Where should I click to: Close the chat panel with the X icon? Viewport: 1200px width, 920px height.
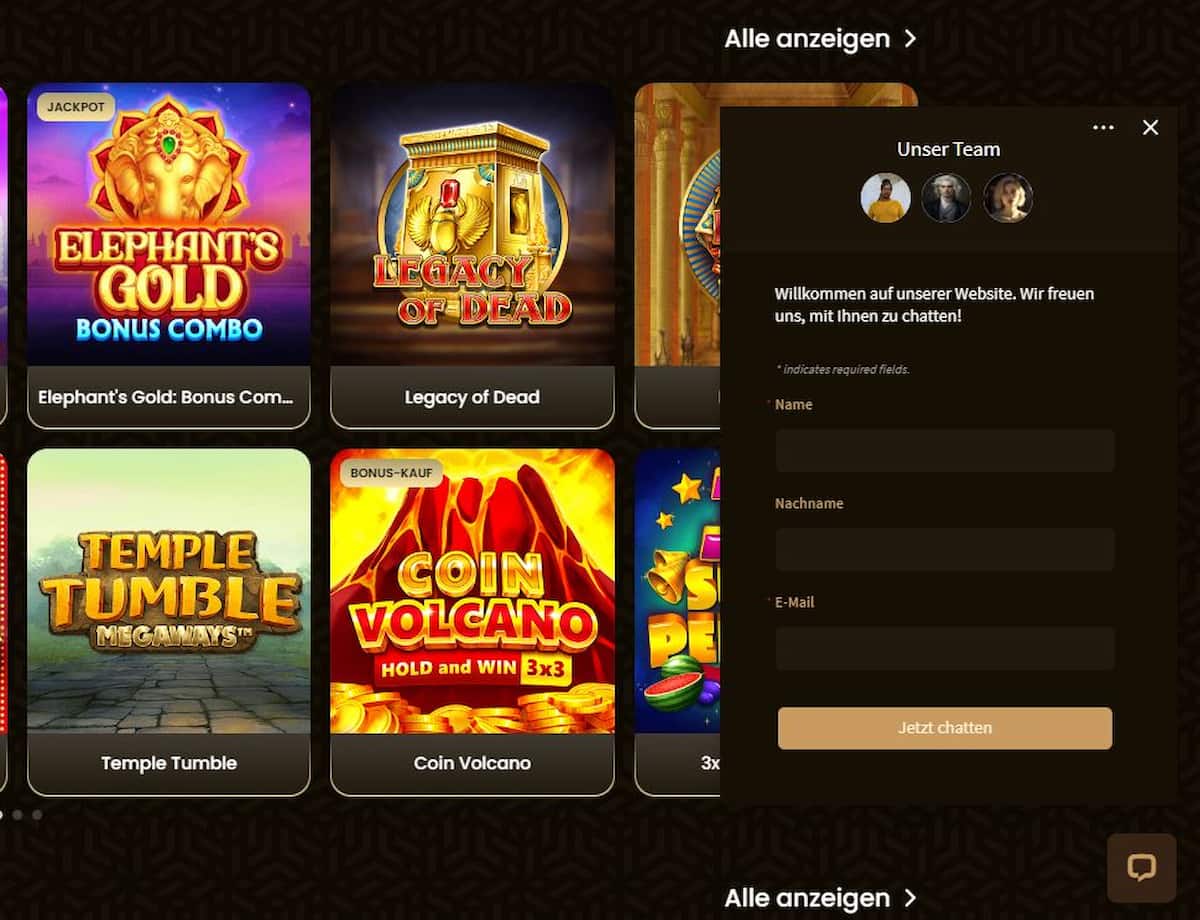[x=1150, y=128]
